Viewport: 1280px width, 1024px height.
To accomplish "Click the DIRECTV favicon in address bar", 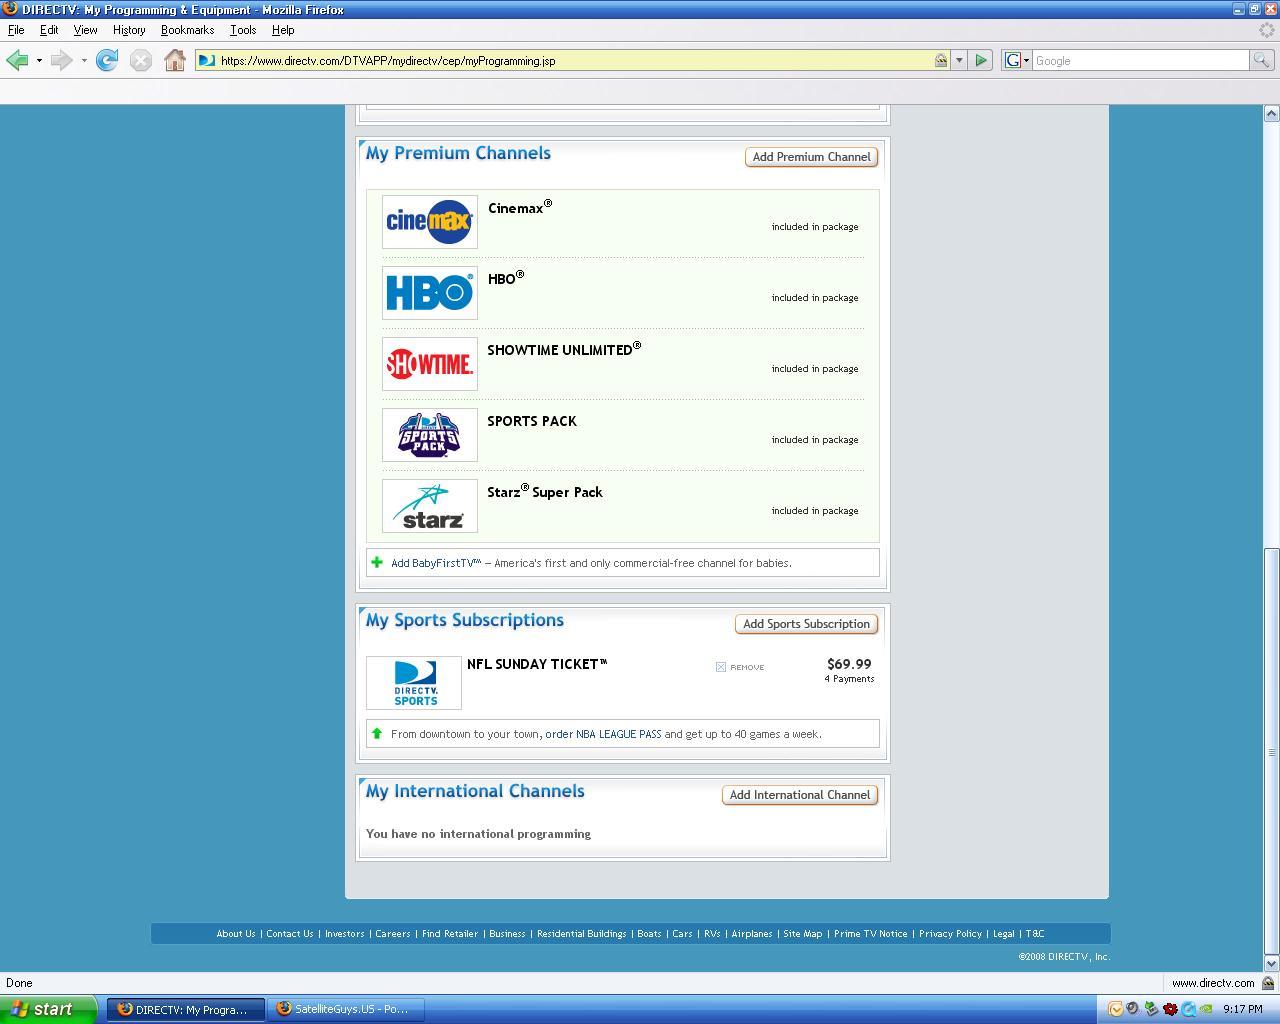I will click(207, 61).
